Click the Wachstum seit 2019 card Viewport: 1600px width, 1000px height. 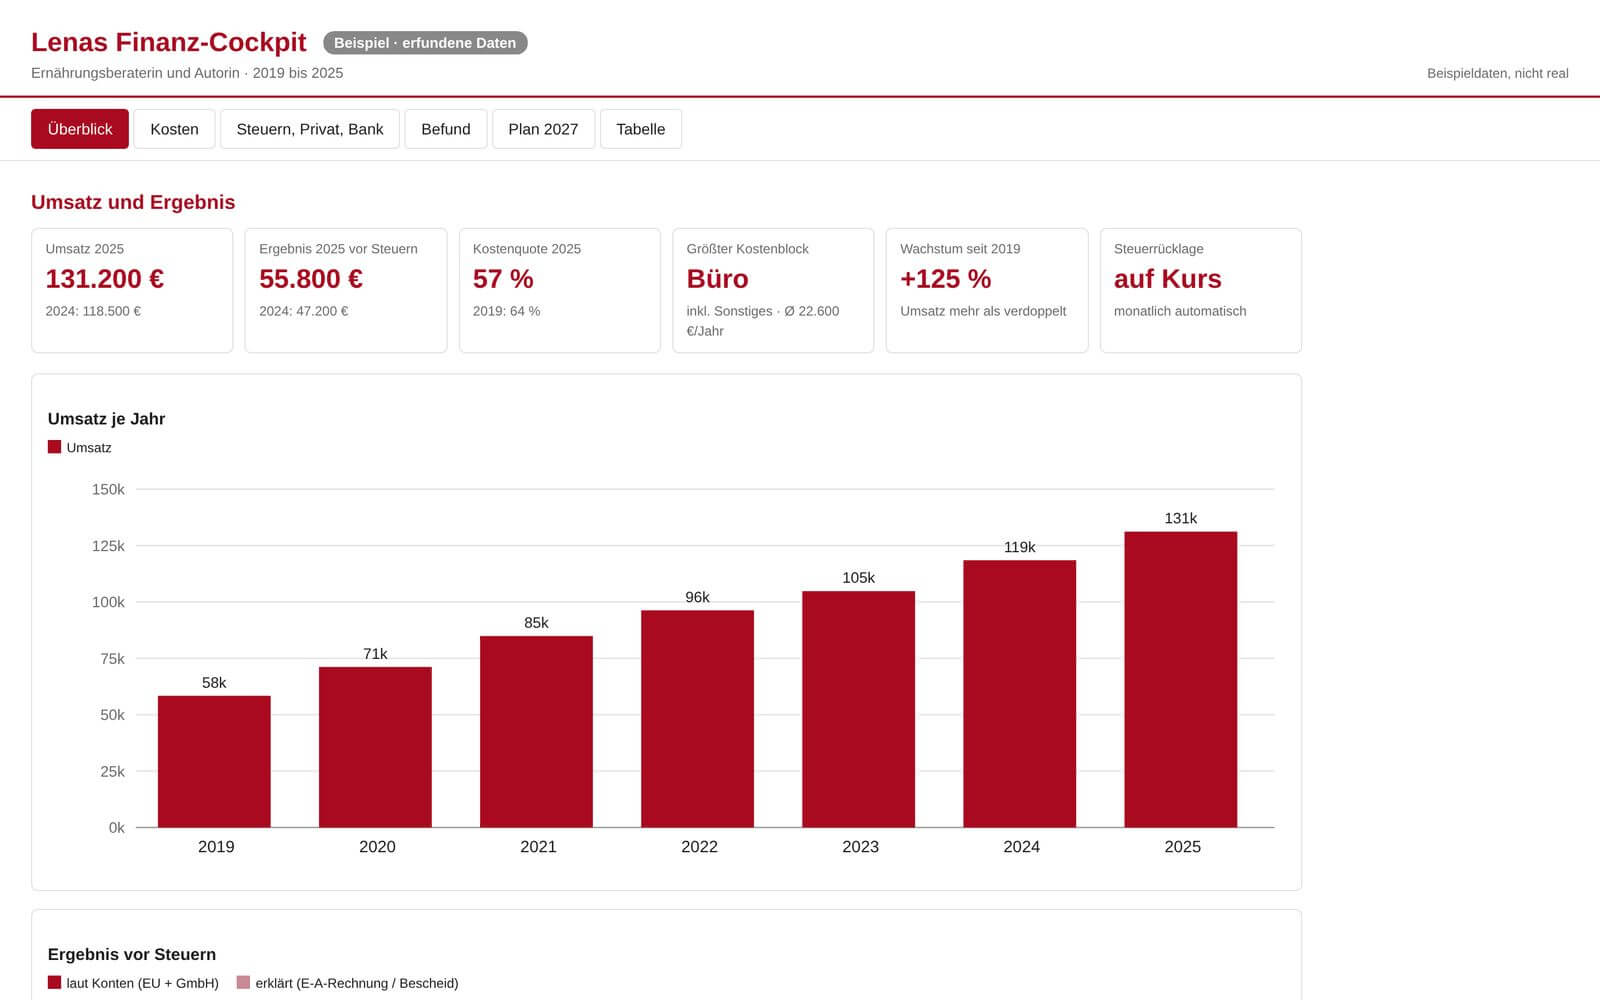(987, 290)
